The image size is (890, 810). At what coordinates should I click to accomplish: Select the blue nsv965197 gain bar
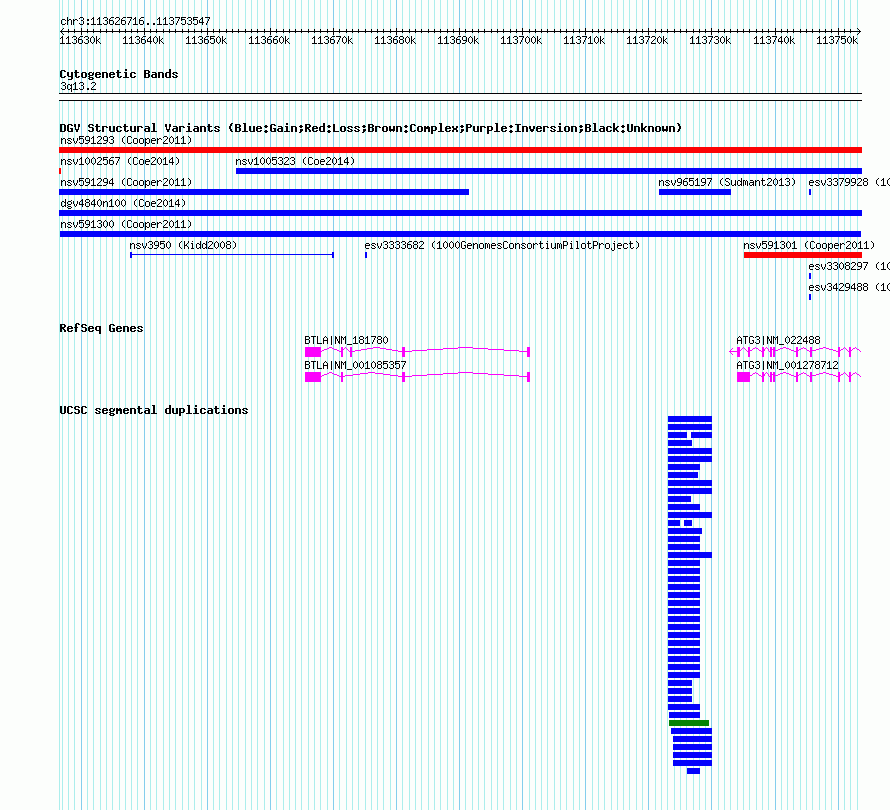(695, 192)
